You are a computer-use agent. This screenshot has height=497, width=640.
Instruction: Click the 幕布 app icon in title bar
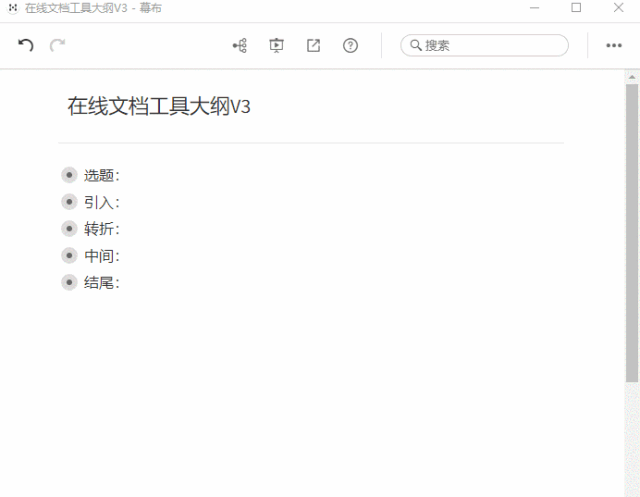(x=13, y=8)
